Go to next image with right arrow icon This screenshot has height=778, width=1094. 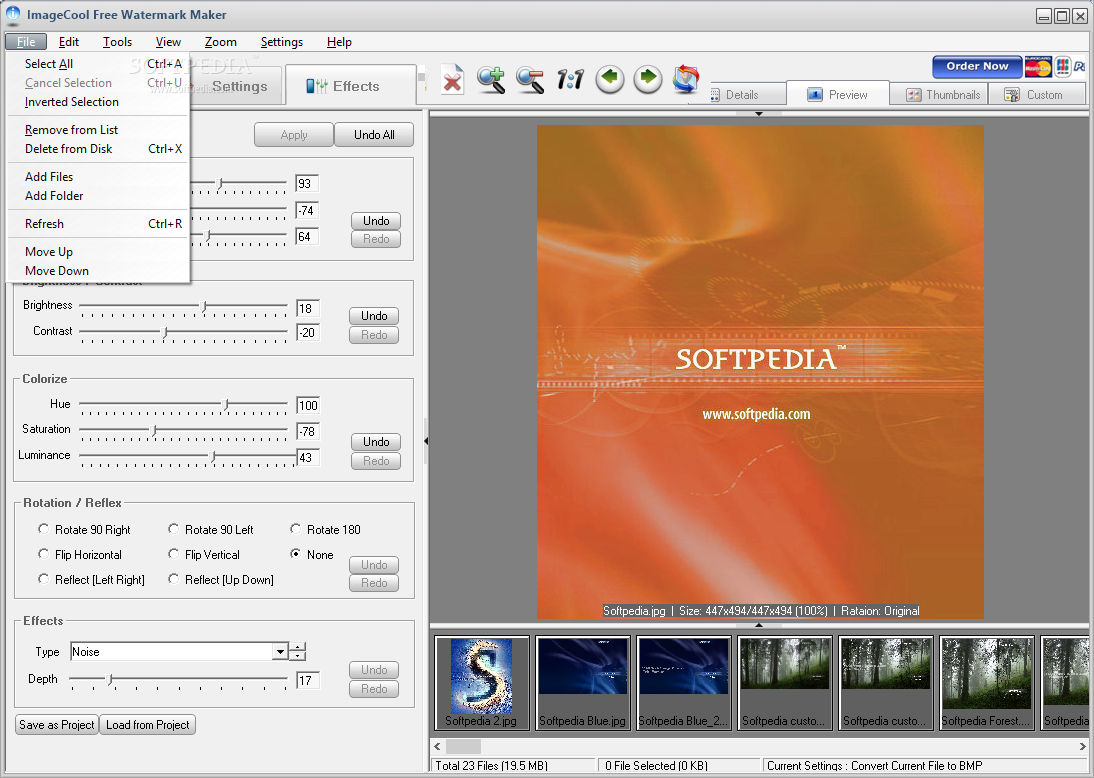[x=647, y=80]
